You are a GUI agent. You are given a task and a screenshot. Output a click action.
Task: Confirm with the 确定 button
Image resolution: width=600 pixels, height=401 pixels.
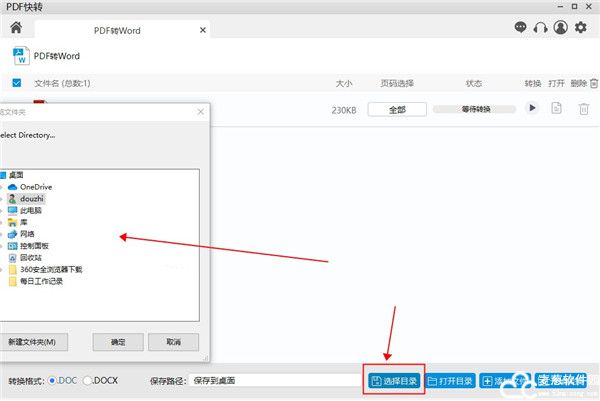(x=118, y=342)
